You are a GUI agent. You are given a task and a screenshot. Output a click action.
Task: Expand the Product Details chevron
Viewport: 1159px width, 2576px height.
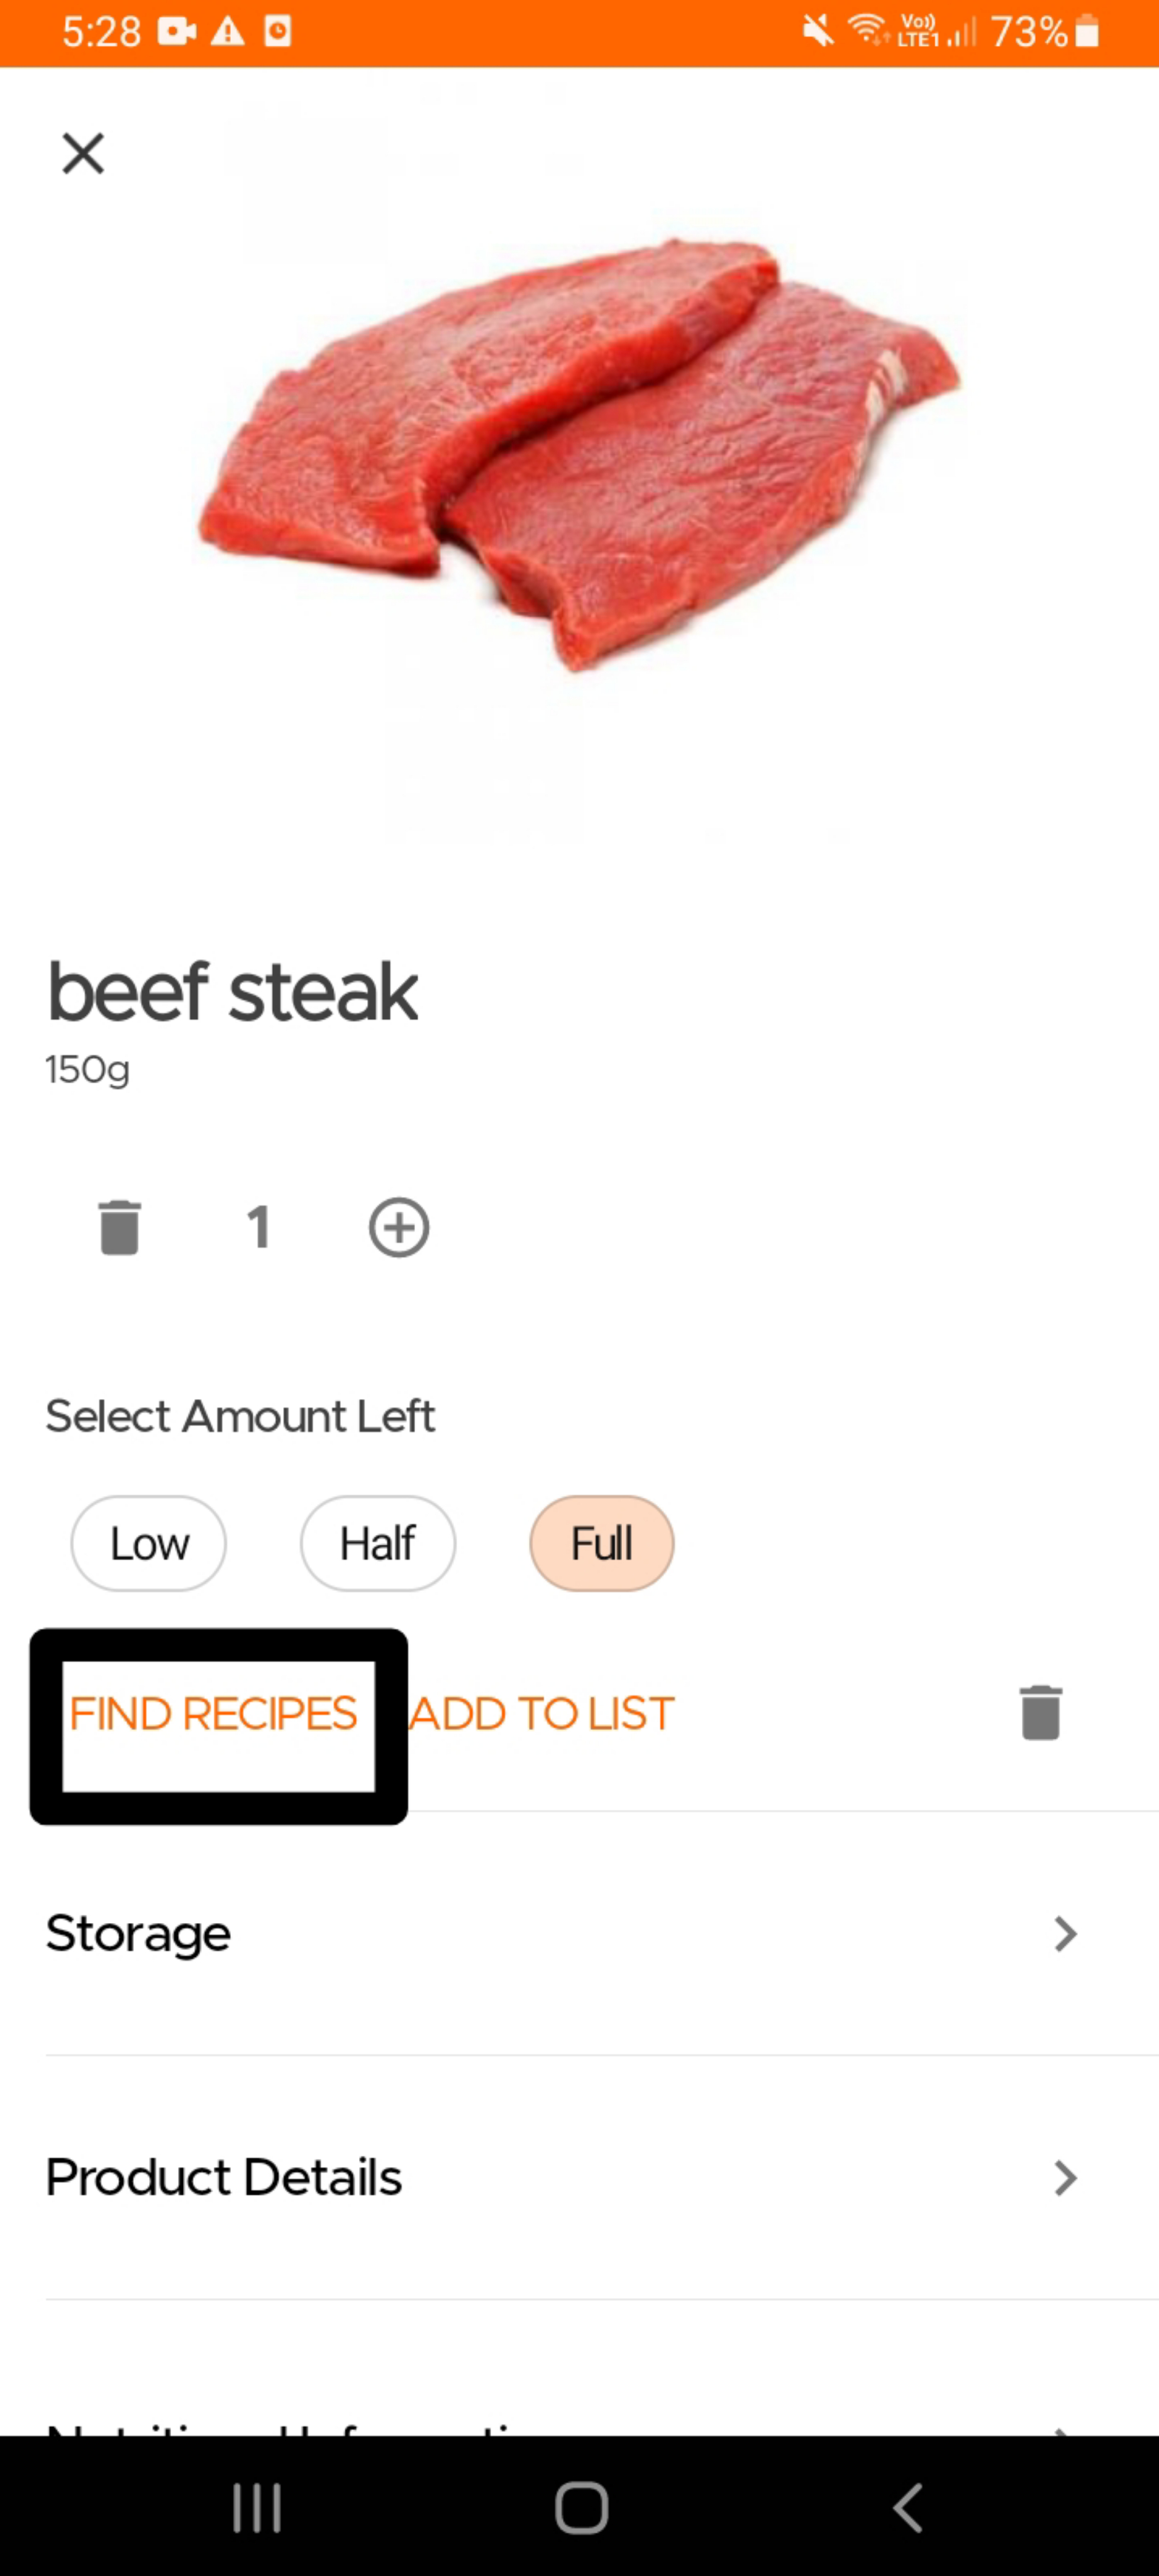tap(1066, 2177)
